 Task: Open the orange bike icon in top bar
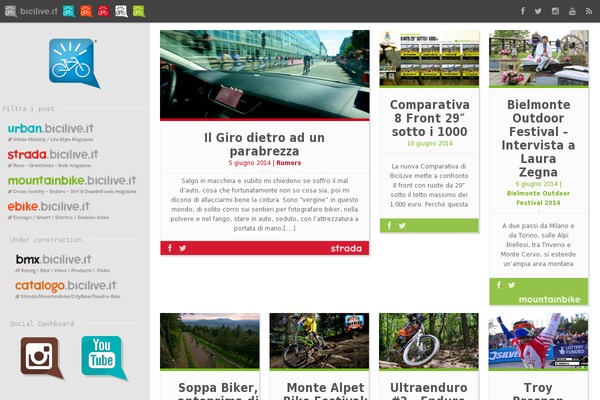[86, 11]
